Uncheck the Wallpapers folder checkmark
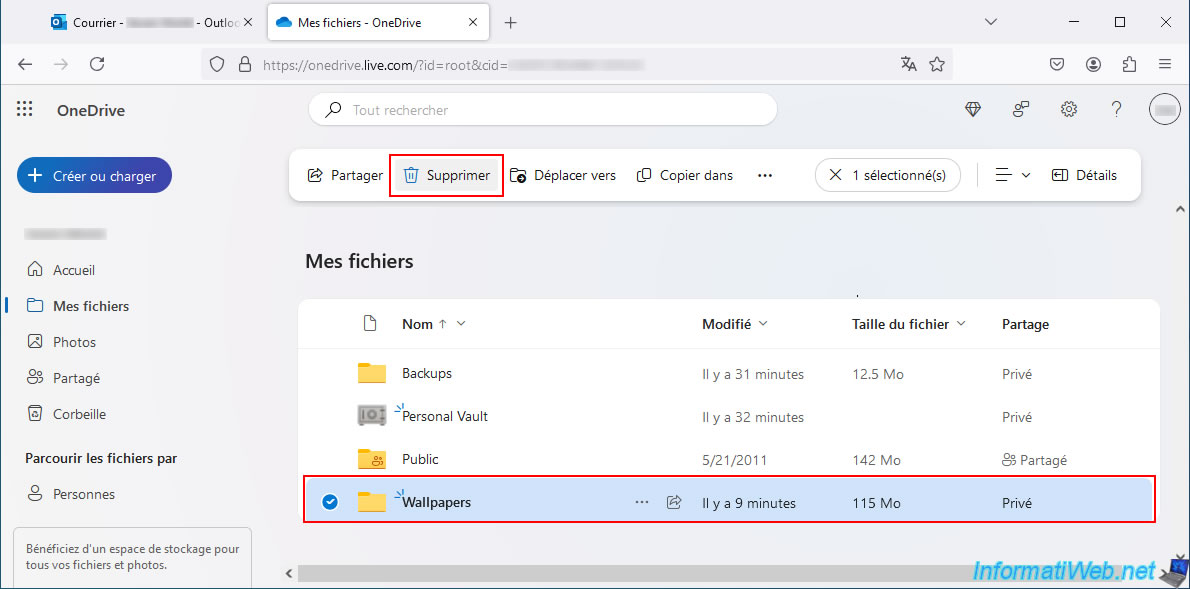 pos(329,502)
